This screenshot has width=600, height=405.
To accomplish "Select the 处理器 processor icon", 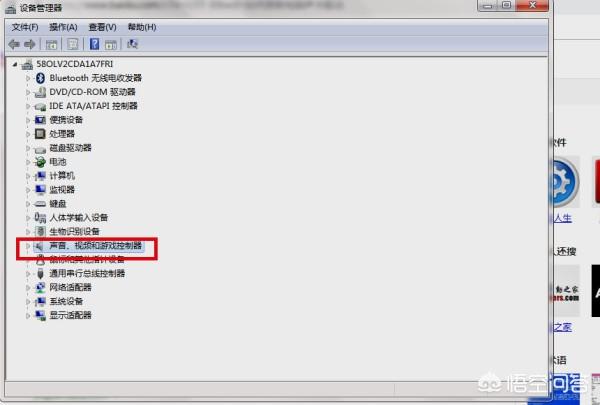I will [40, 134].
